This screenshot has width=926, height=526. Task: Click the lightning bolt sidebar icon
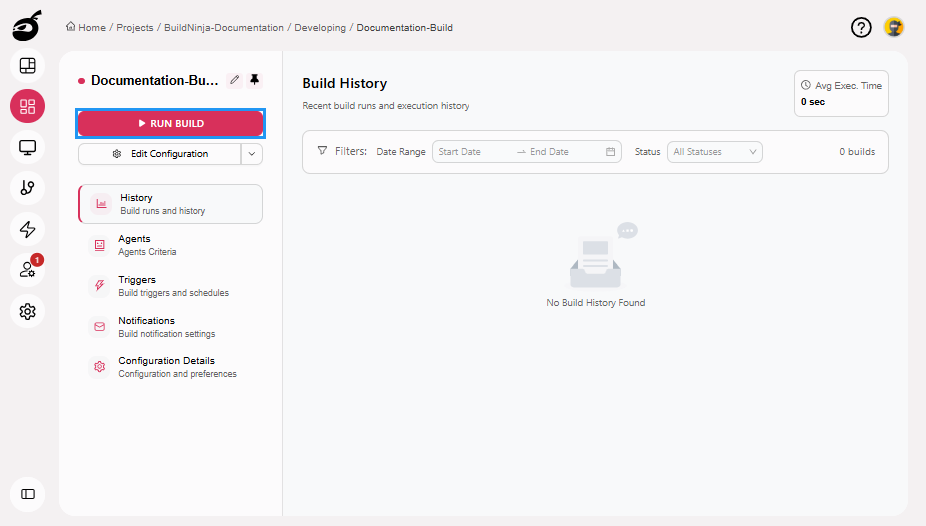[28, 229]
